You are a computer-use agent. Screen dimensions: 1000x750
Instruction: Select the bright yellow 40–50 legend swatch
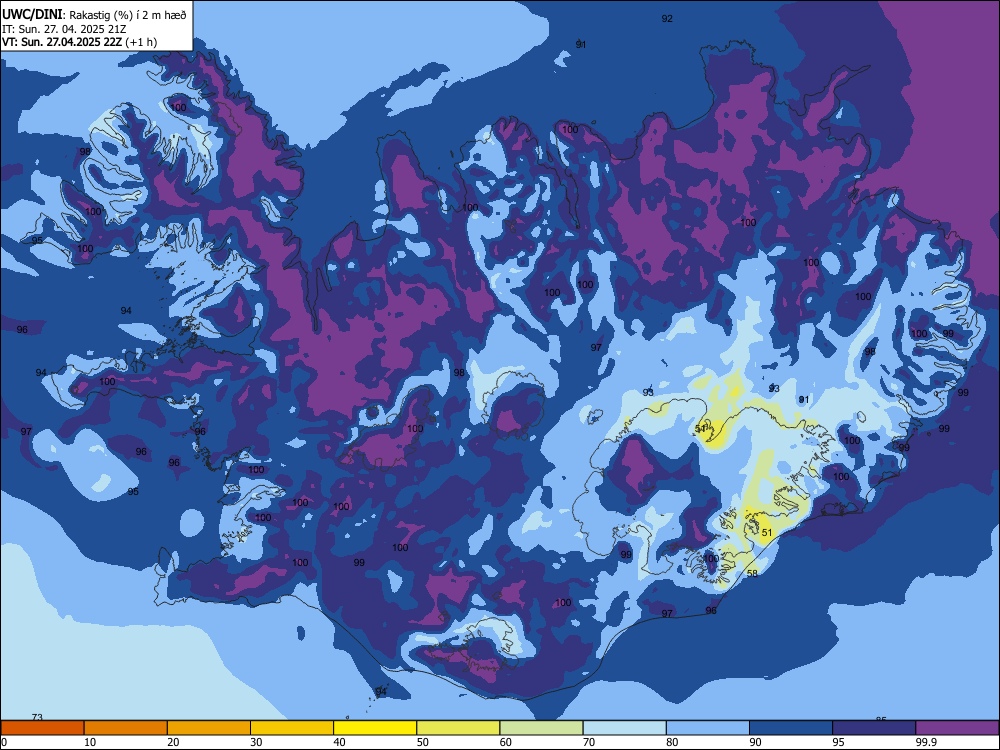pos(375,728)
